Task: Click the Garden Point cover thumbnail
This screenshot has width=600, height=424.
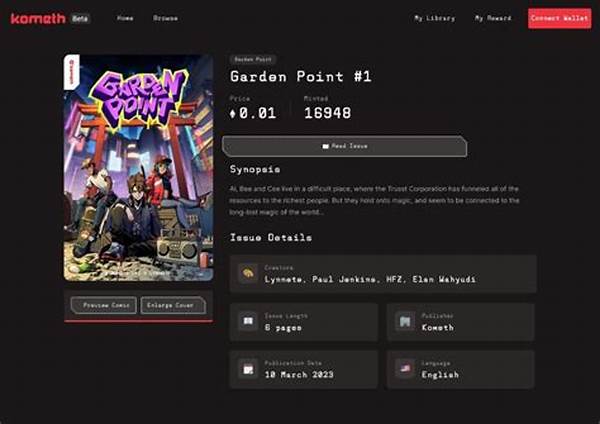Action: [x=138, y=168]
